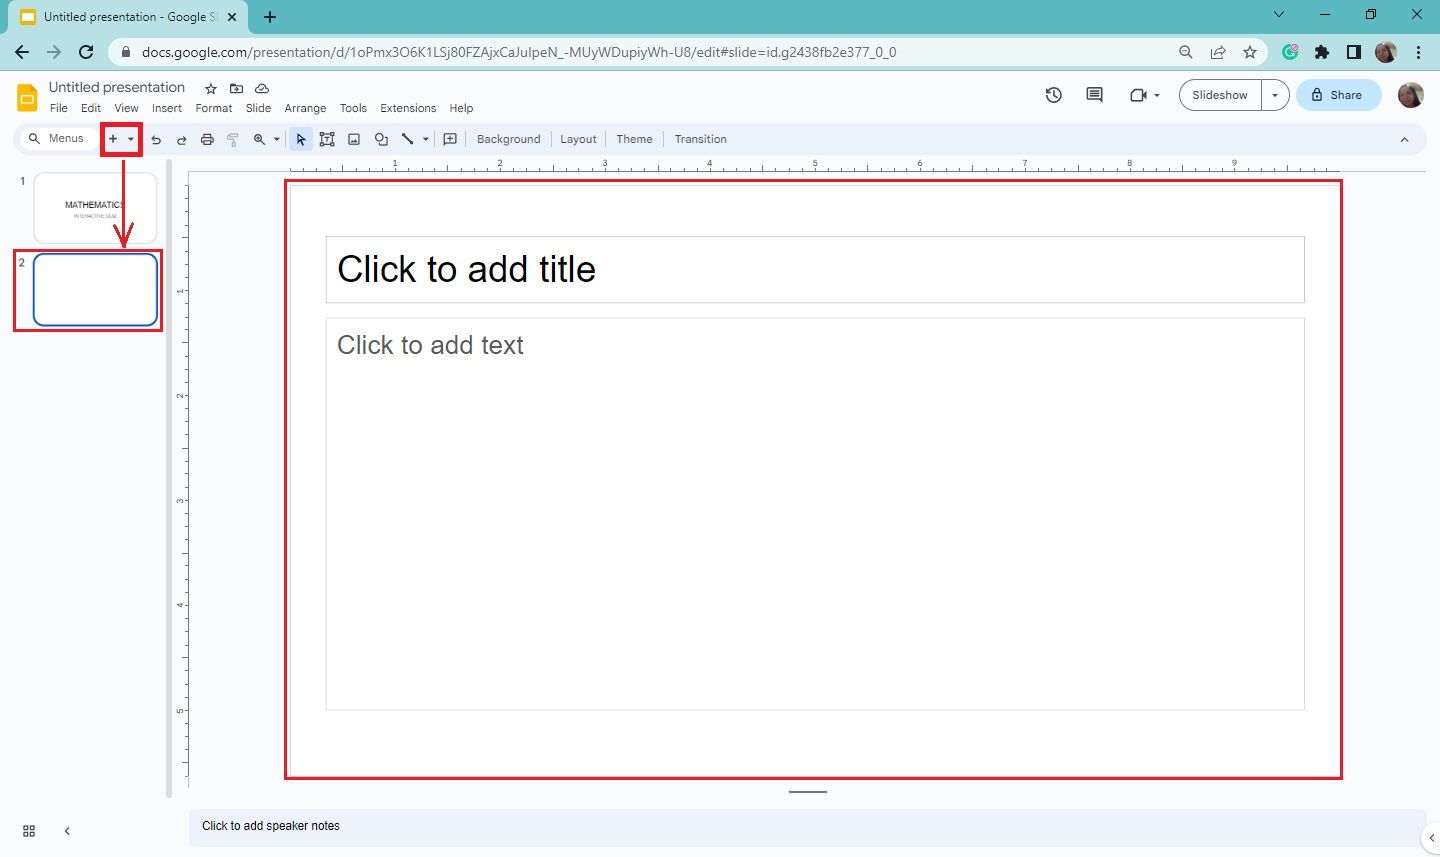Open the text box tool
This screenshot has height=857, width=1440.
(327, 139)
